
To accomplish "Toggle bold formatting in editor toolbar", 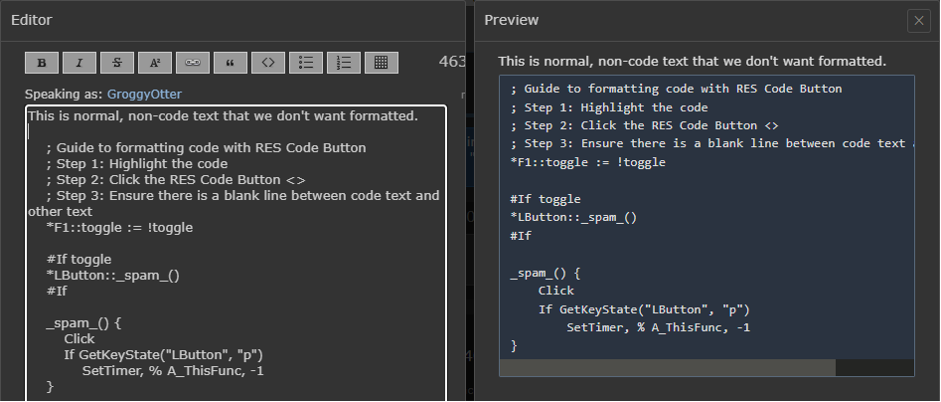I will tap(41, 62).
